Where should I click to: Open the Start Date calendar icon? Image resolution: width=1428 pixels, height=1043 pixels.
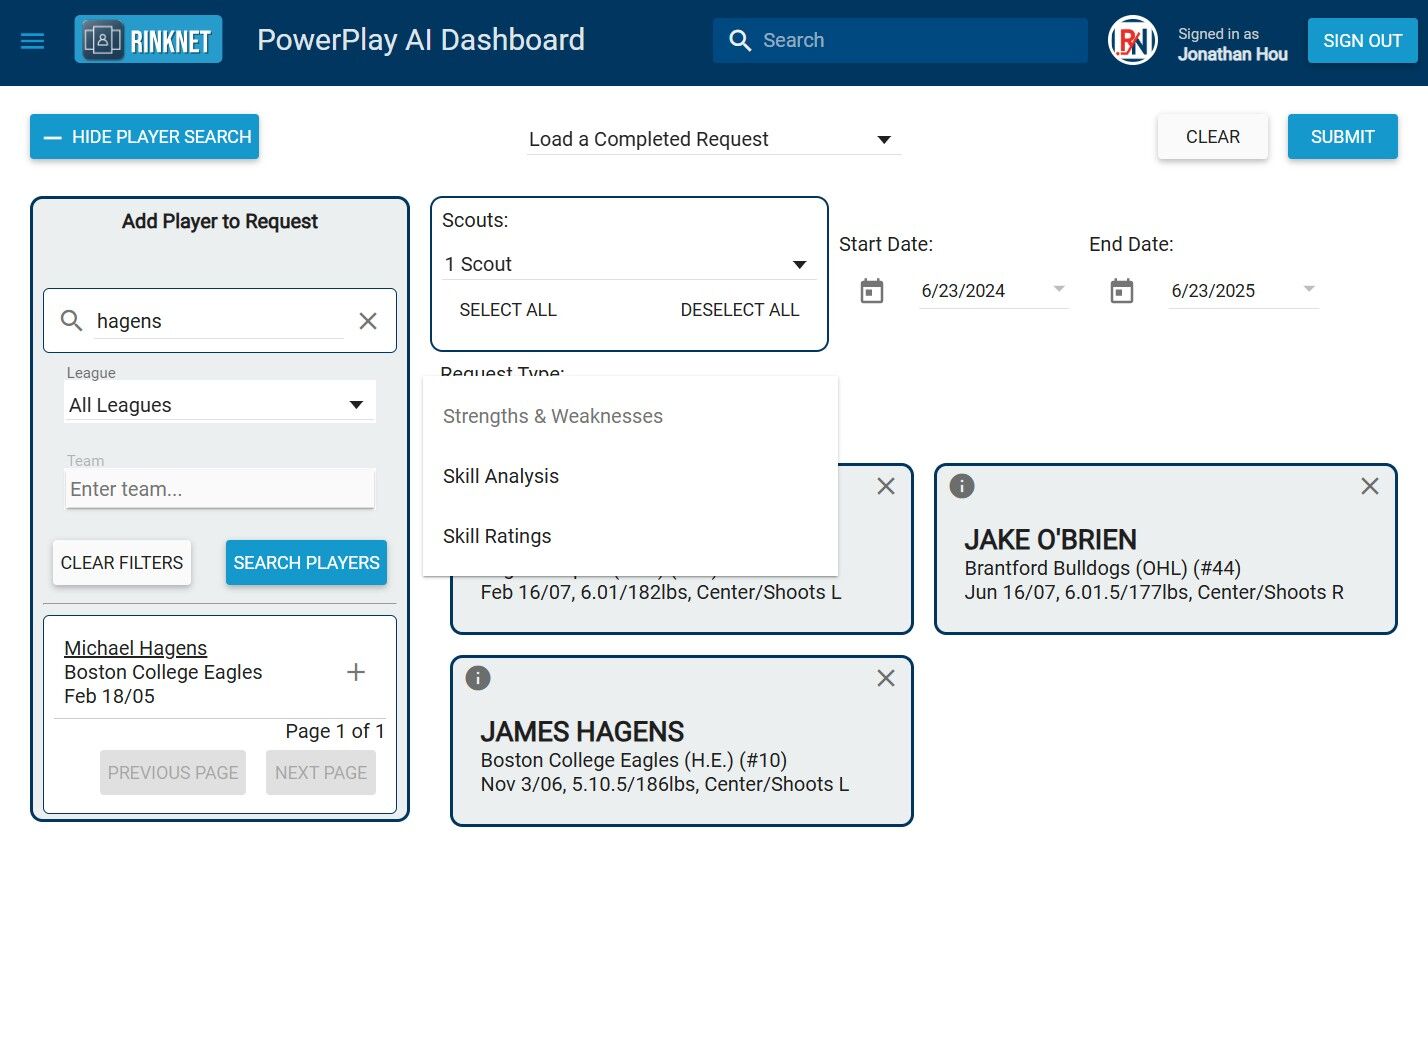point(872,291)
